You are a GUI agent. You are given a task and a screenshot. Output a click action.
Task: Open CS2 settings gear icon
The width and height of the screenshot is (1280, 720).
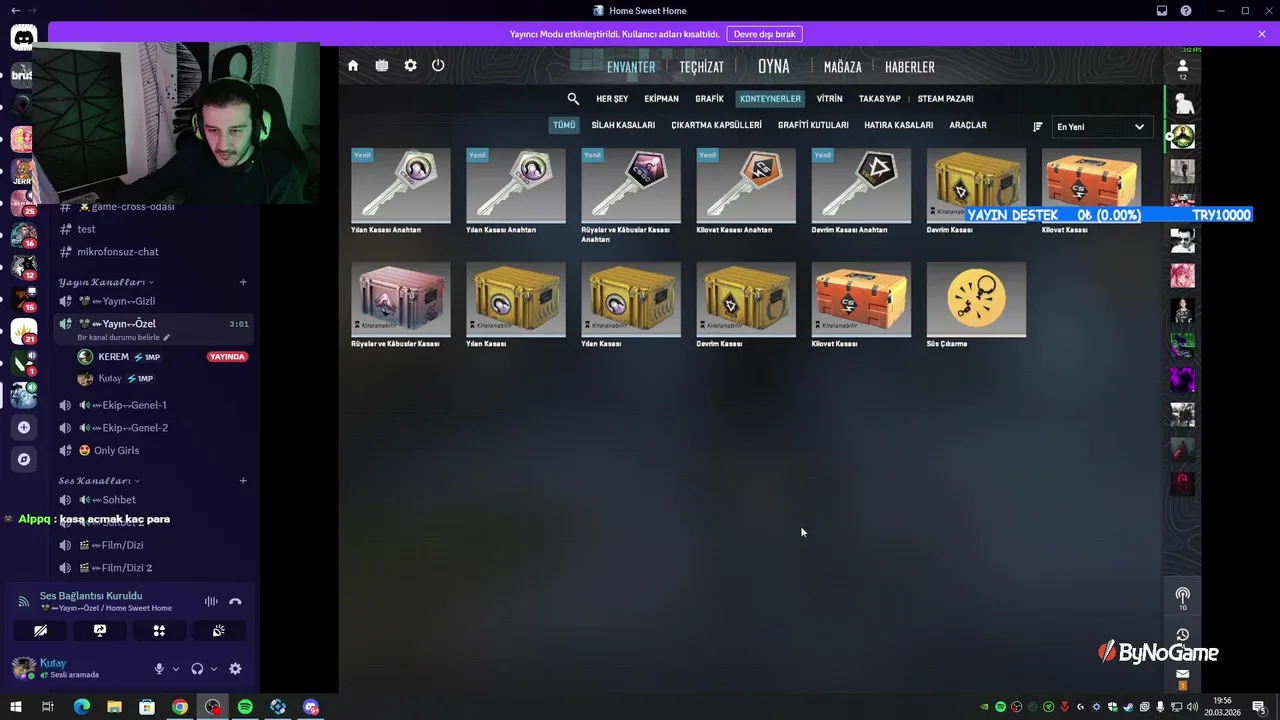[410, 66]
